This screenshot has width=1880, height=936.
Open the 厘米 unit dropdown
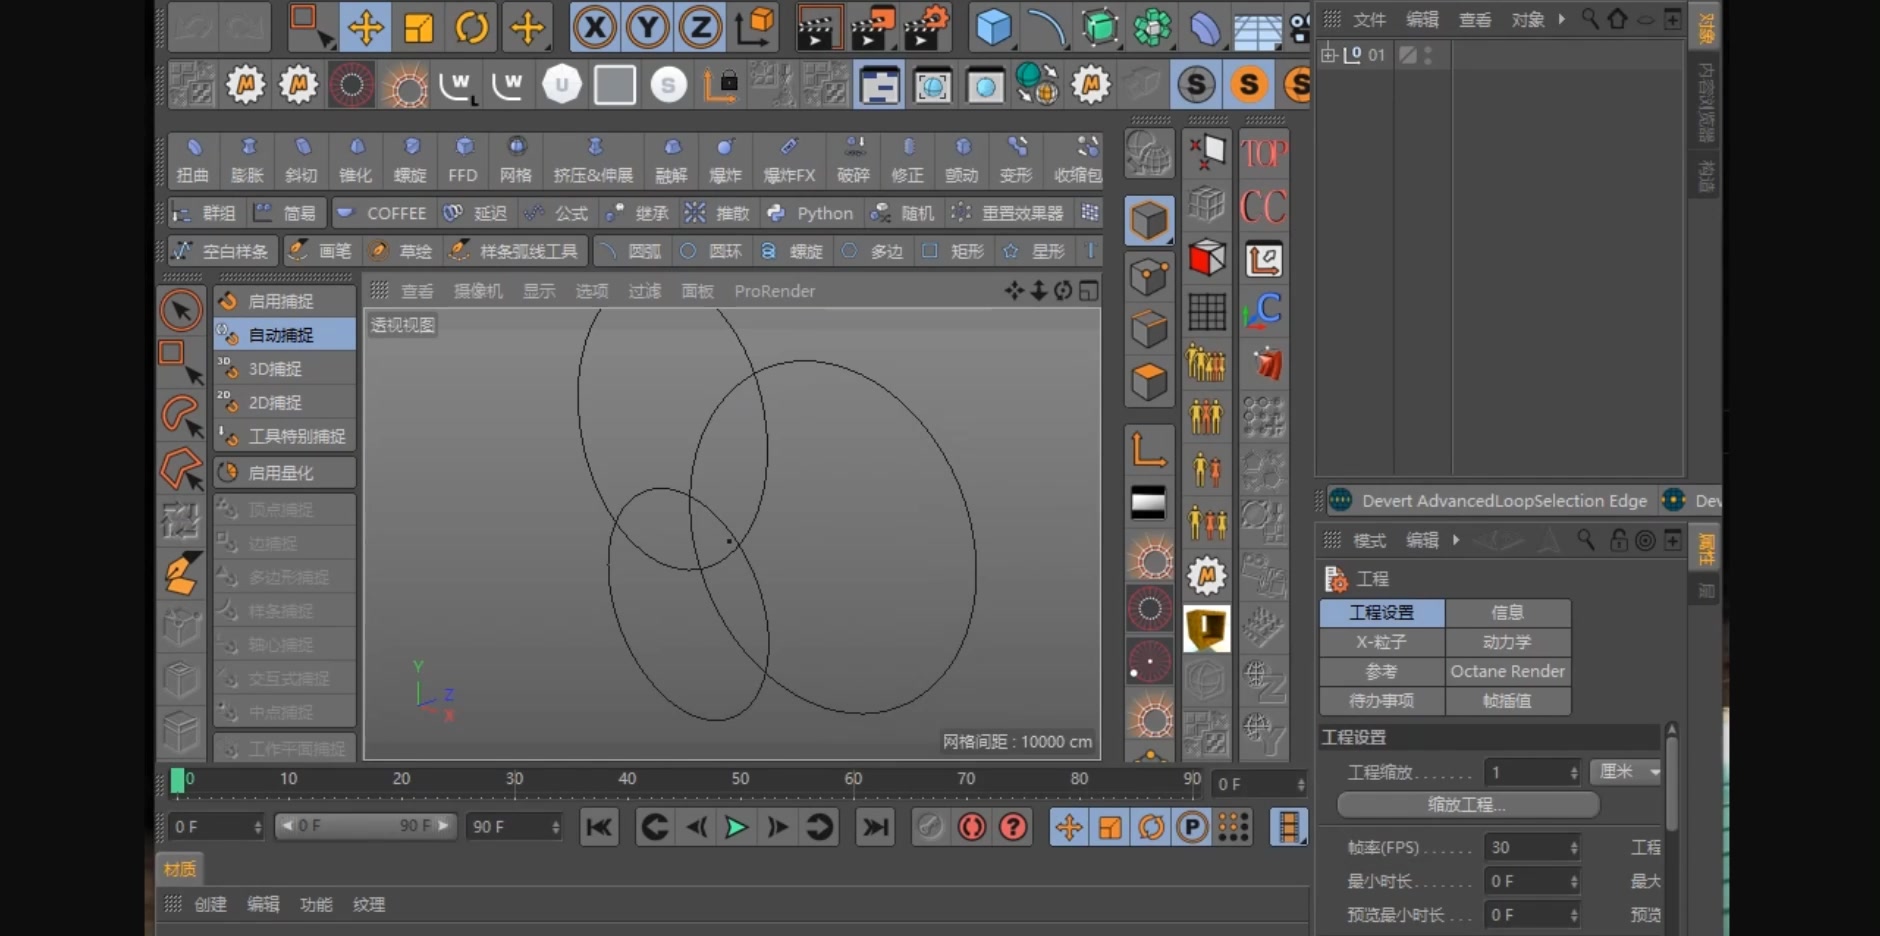[1628, 771]
